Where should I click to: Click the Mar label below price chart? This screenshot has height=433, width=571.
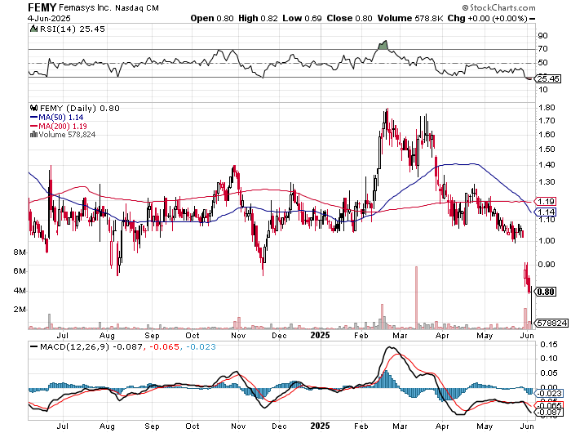point(399,335)
